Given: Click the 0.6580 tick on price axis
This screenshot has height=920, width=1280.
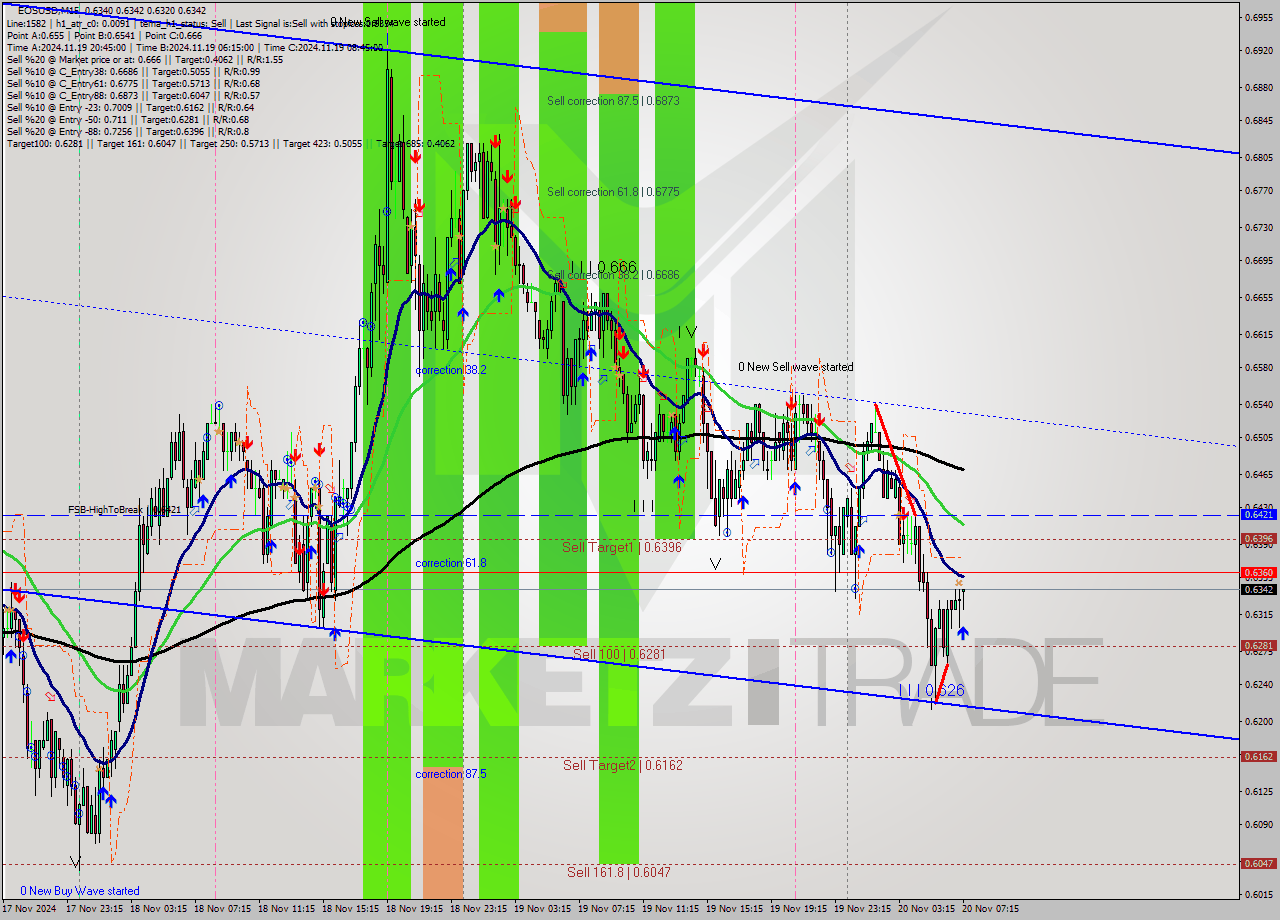Looking at the screenshot, I should pyautogui.click(x=1258, y=367).
